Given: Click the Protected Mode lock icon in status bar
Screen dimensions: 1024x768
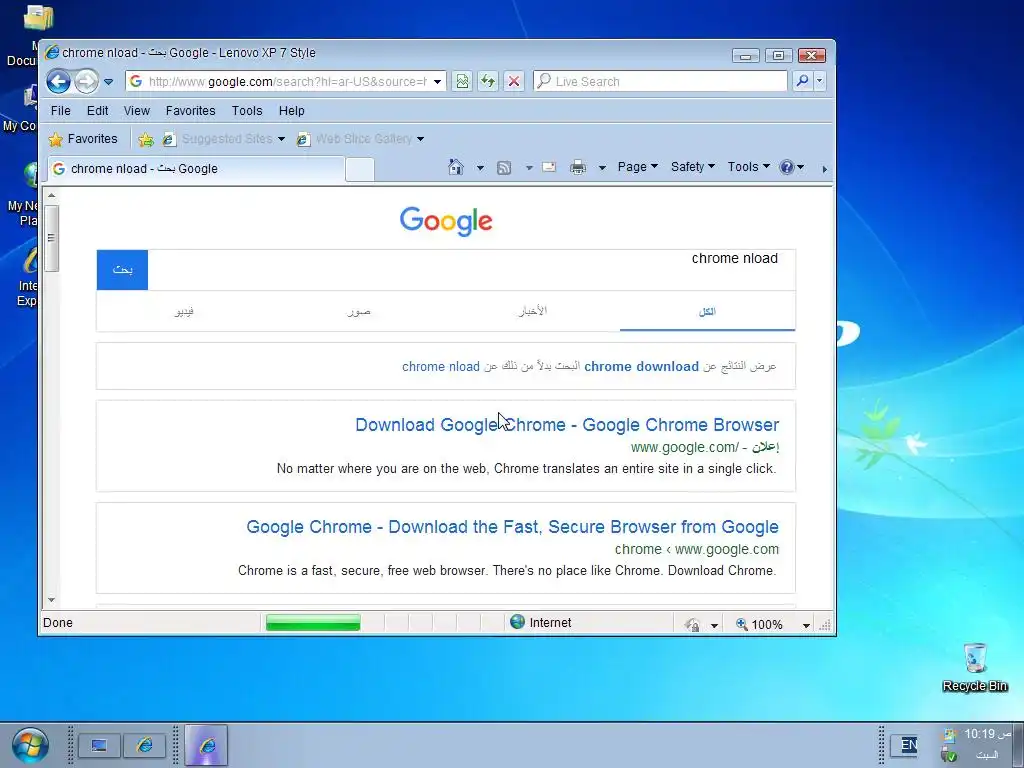Looking at the screenshot, I should click(x=692, y=625).
